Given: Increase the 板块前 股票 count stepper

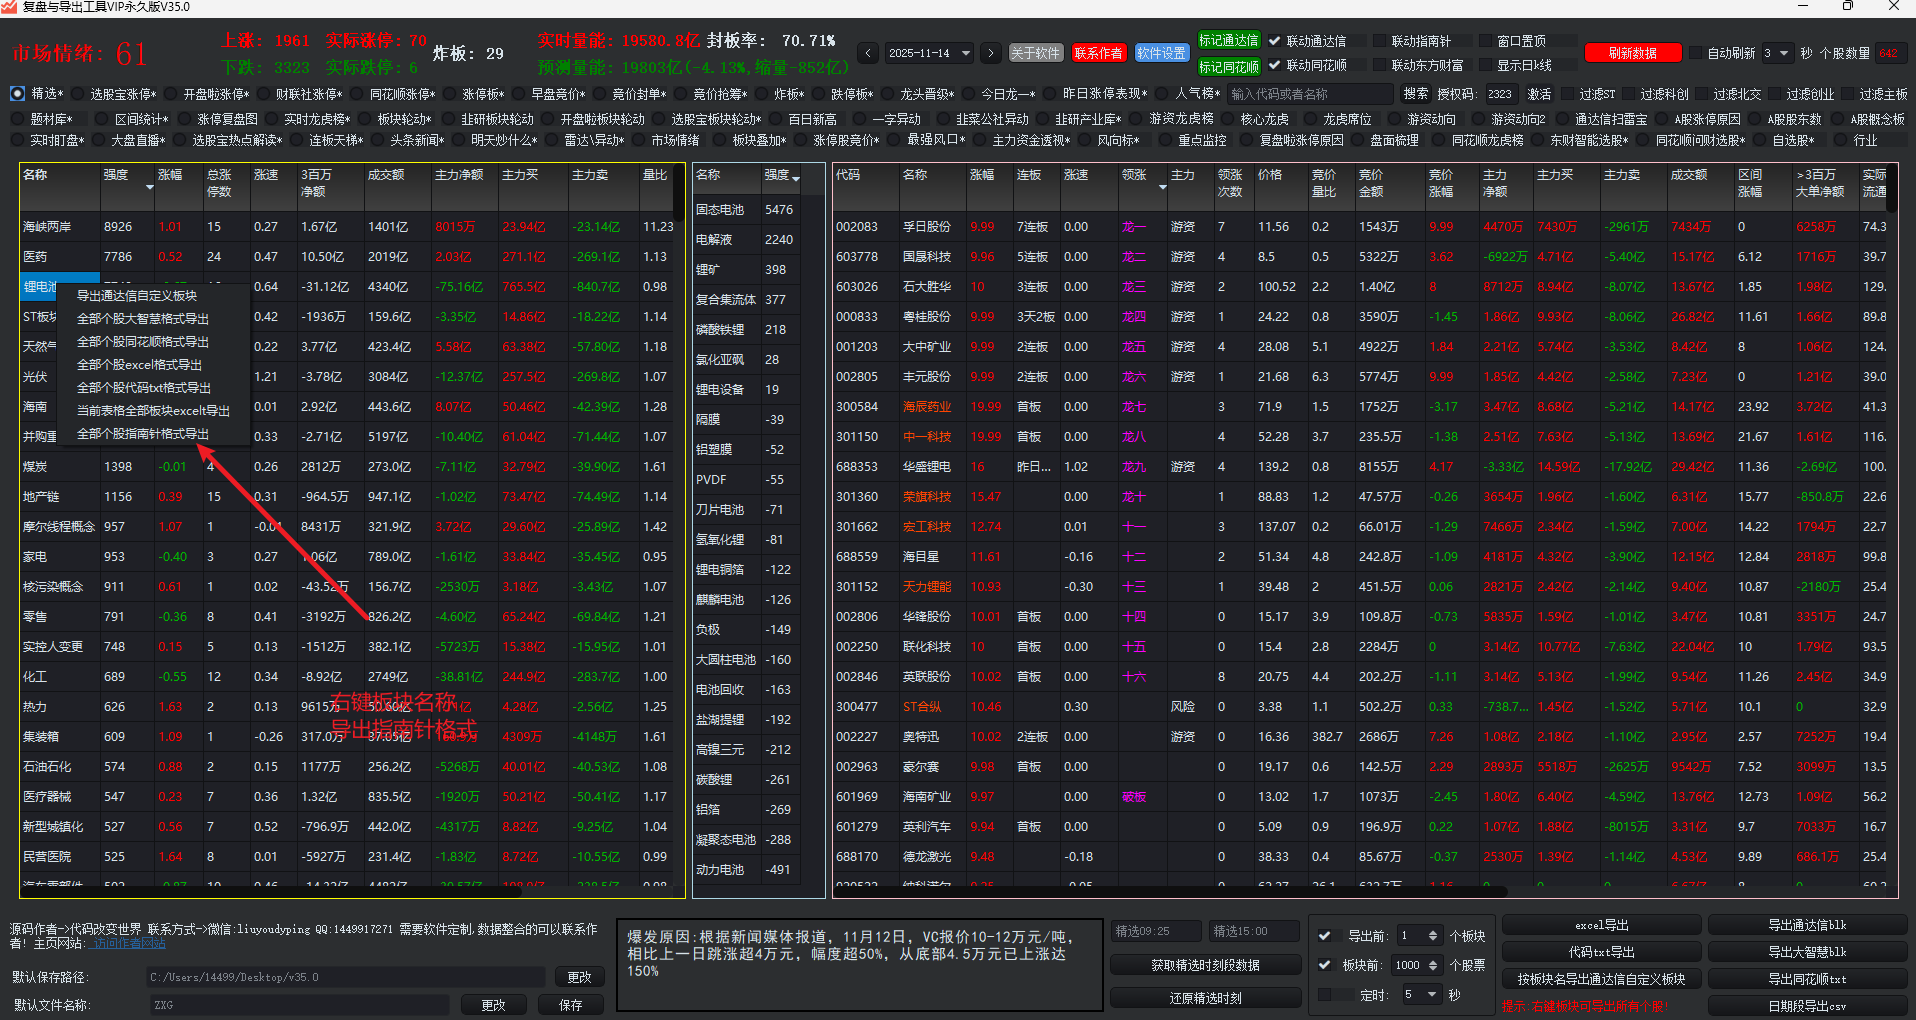Looking at the screenshot, I should (1433, 961).
